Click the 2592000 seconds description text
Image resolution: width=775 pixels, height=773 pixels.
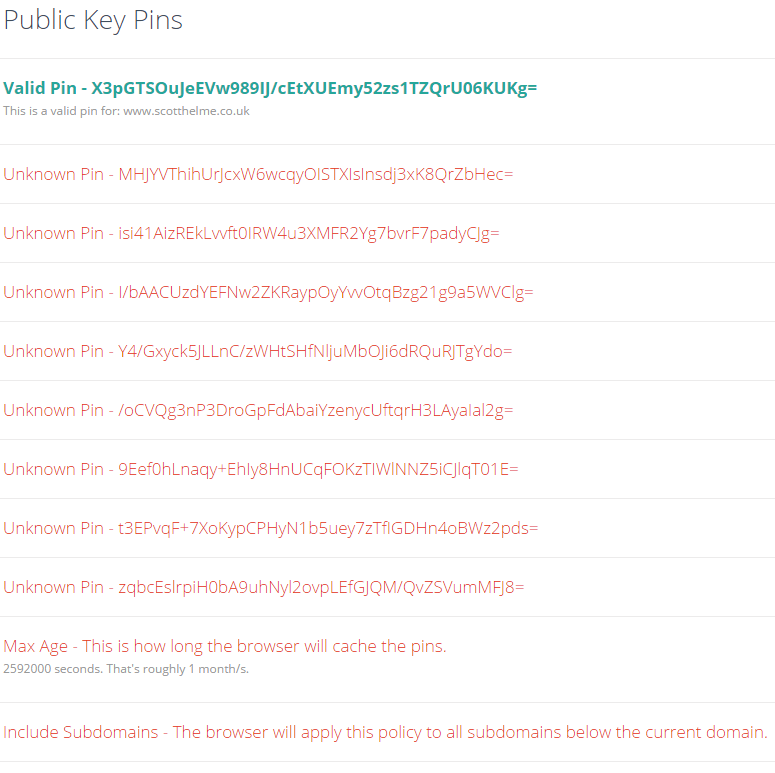[126, 669]
